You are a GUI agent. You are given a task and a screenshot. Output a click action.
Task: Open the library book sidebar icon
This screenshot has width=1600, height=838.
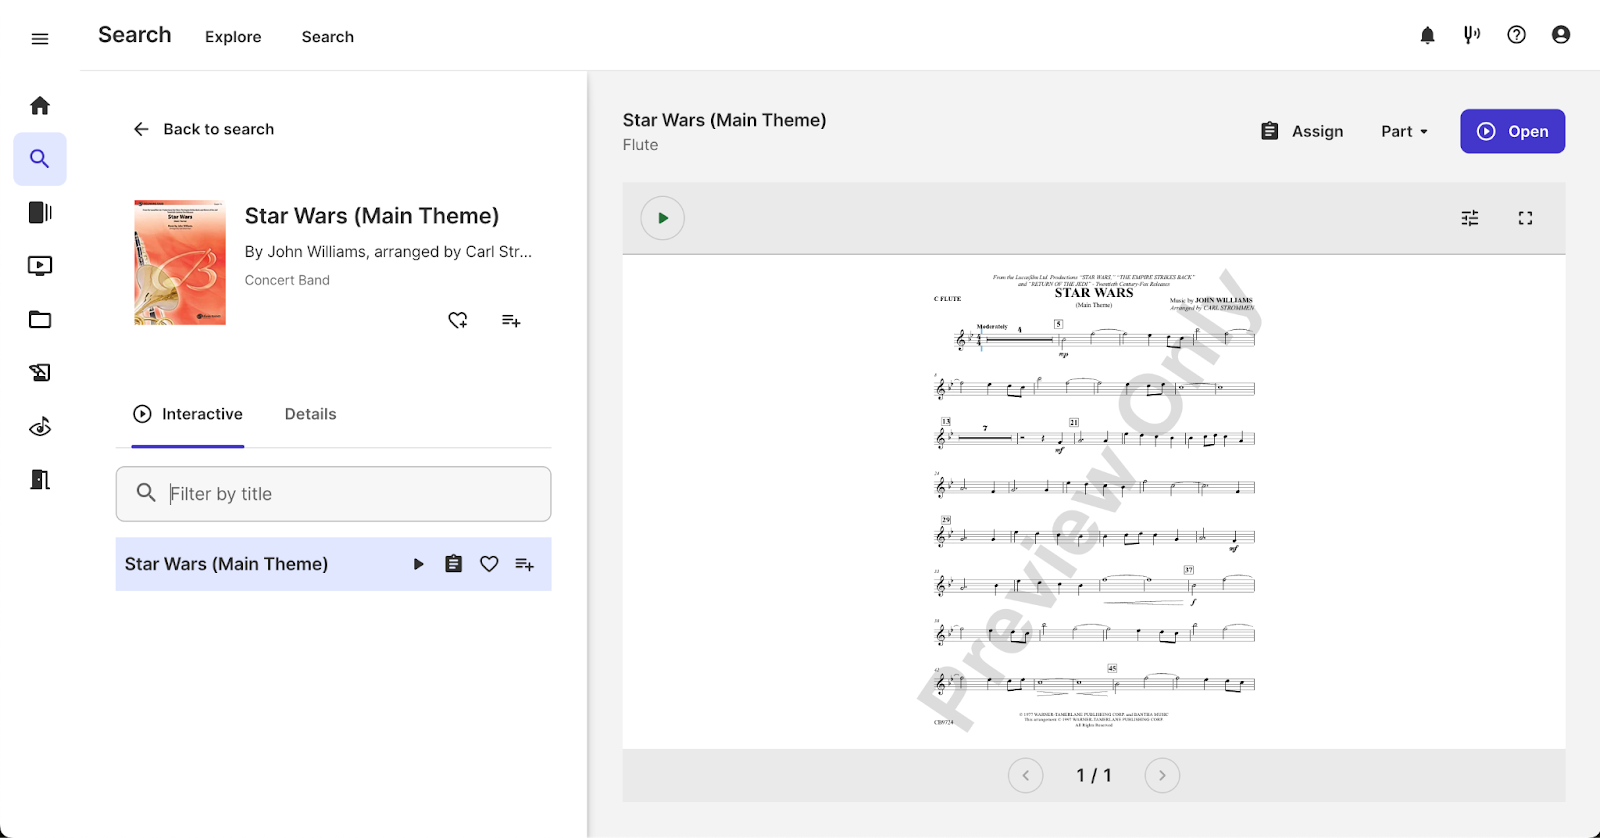(40, 212)
